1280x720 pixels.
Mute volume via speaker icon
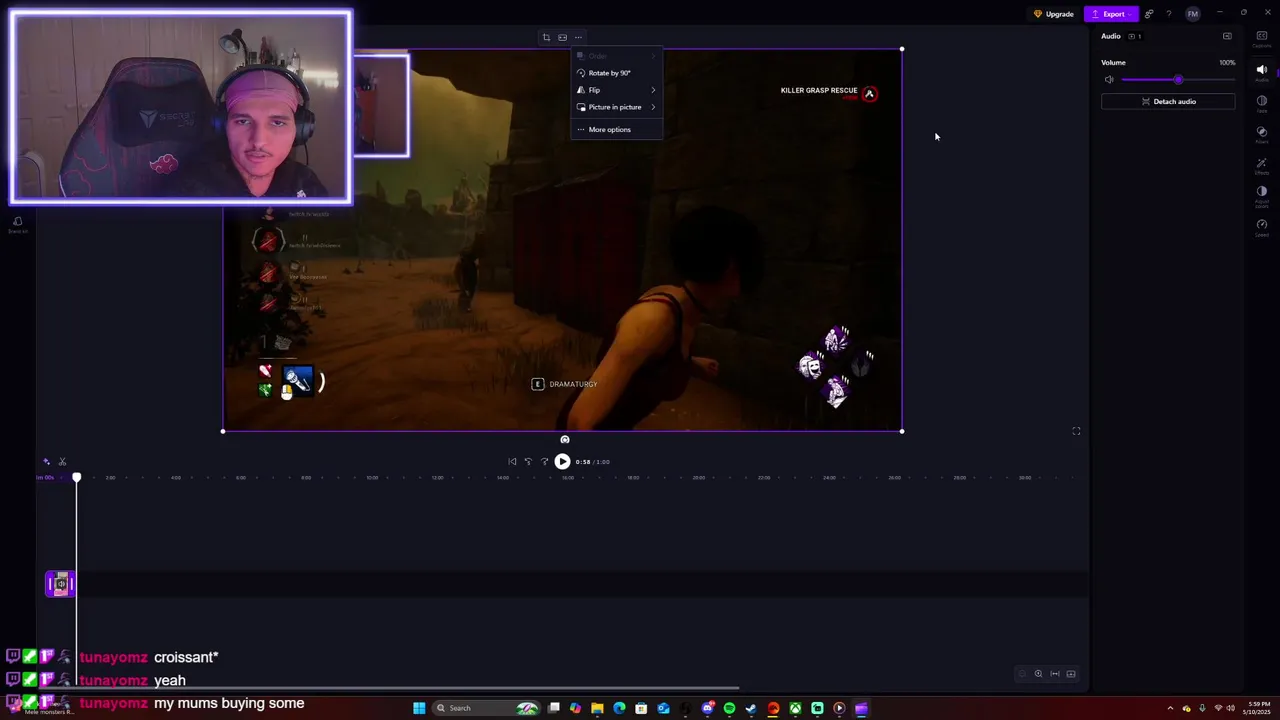[1109, 80]
